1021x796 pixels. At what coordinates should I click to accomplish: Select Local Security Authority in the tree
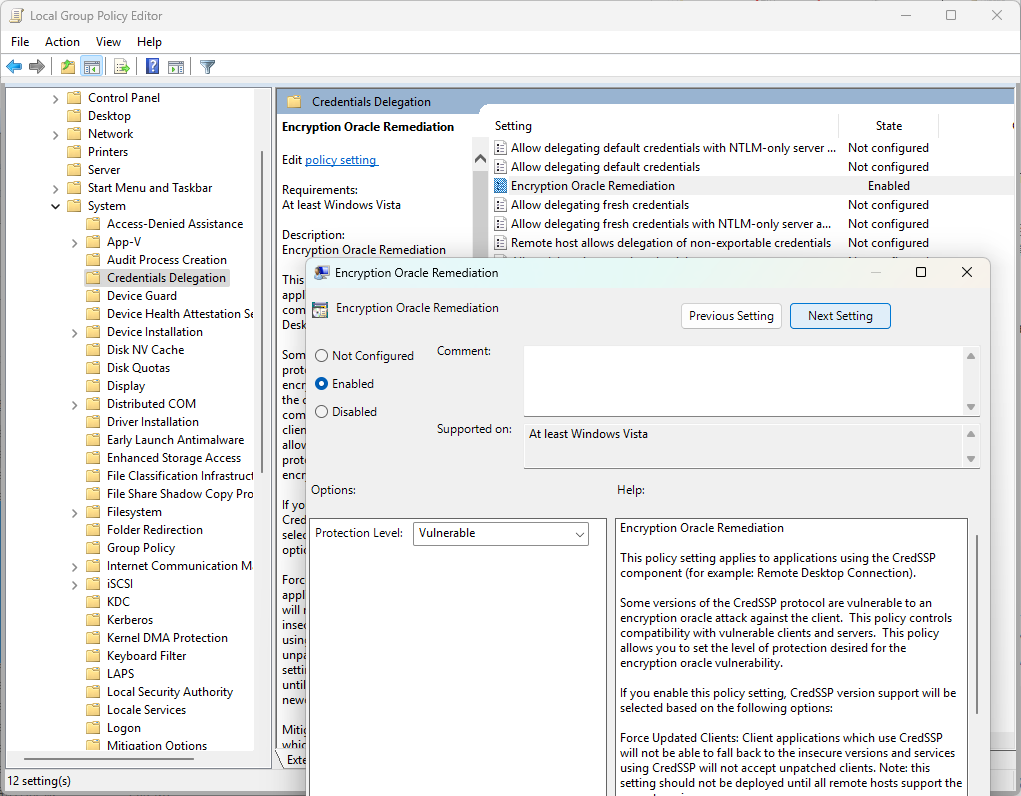click(170, 692)
